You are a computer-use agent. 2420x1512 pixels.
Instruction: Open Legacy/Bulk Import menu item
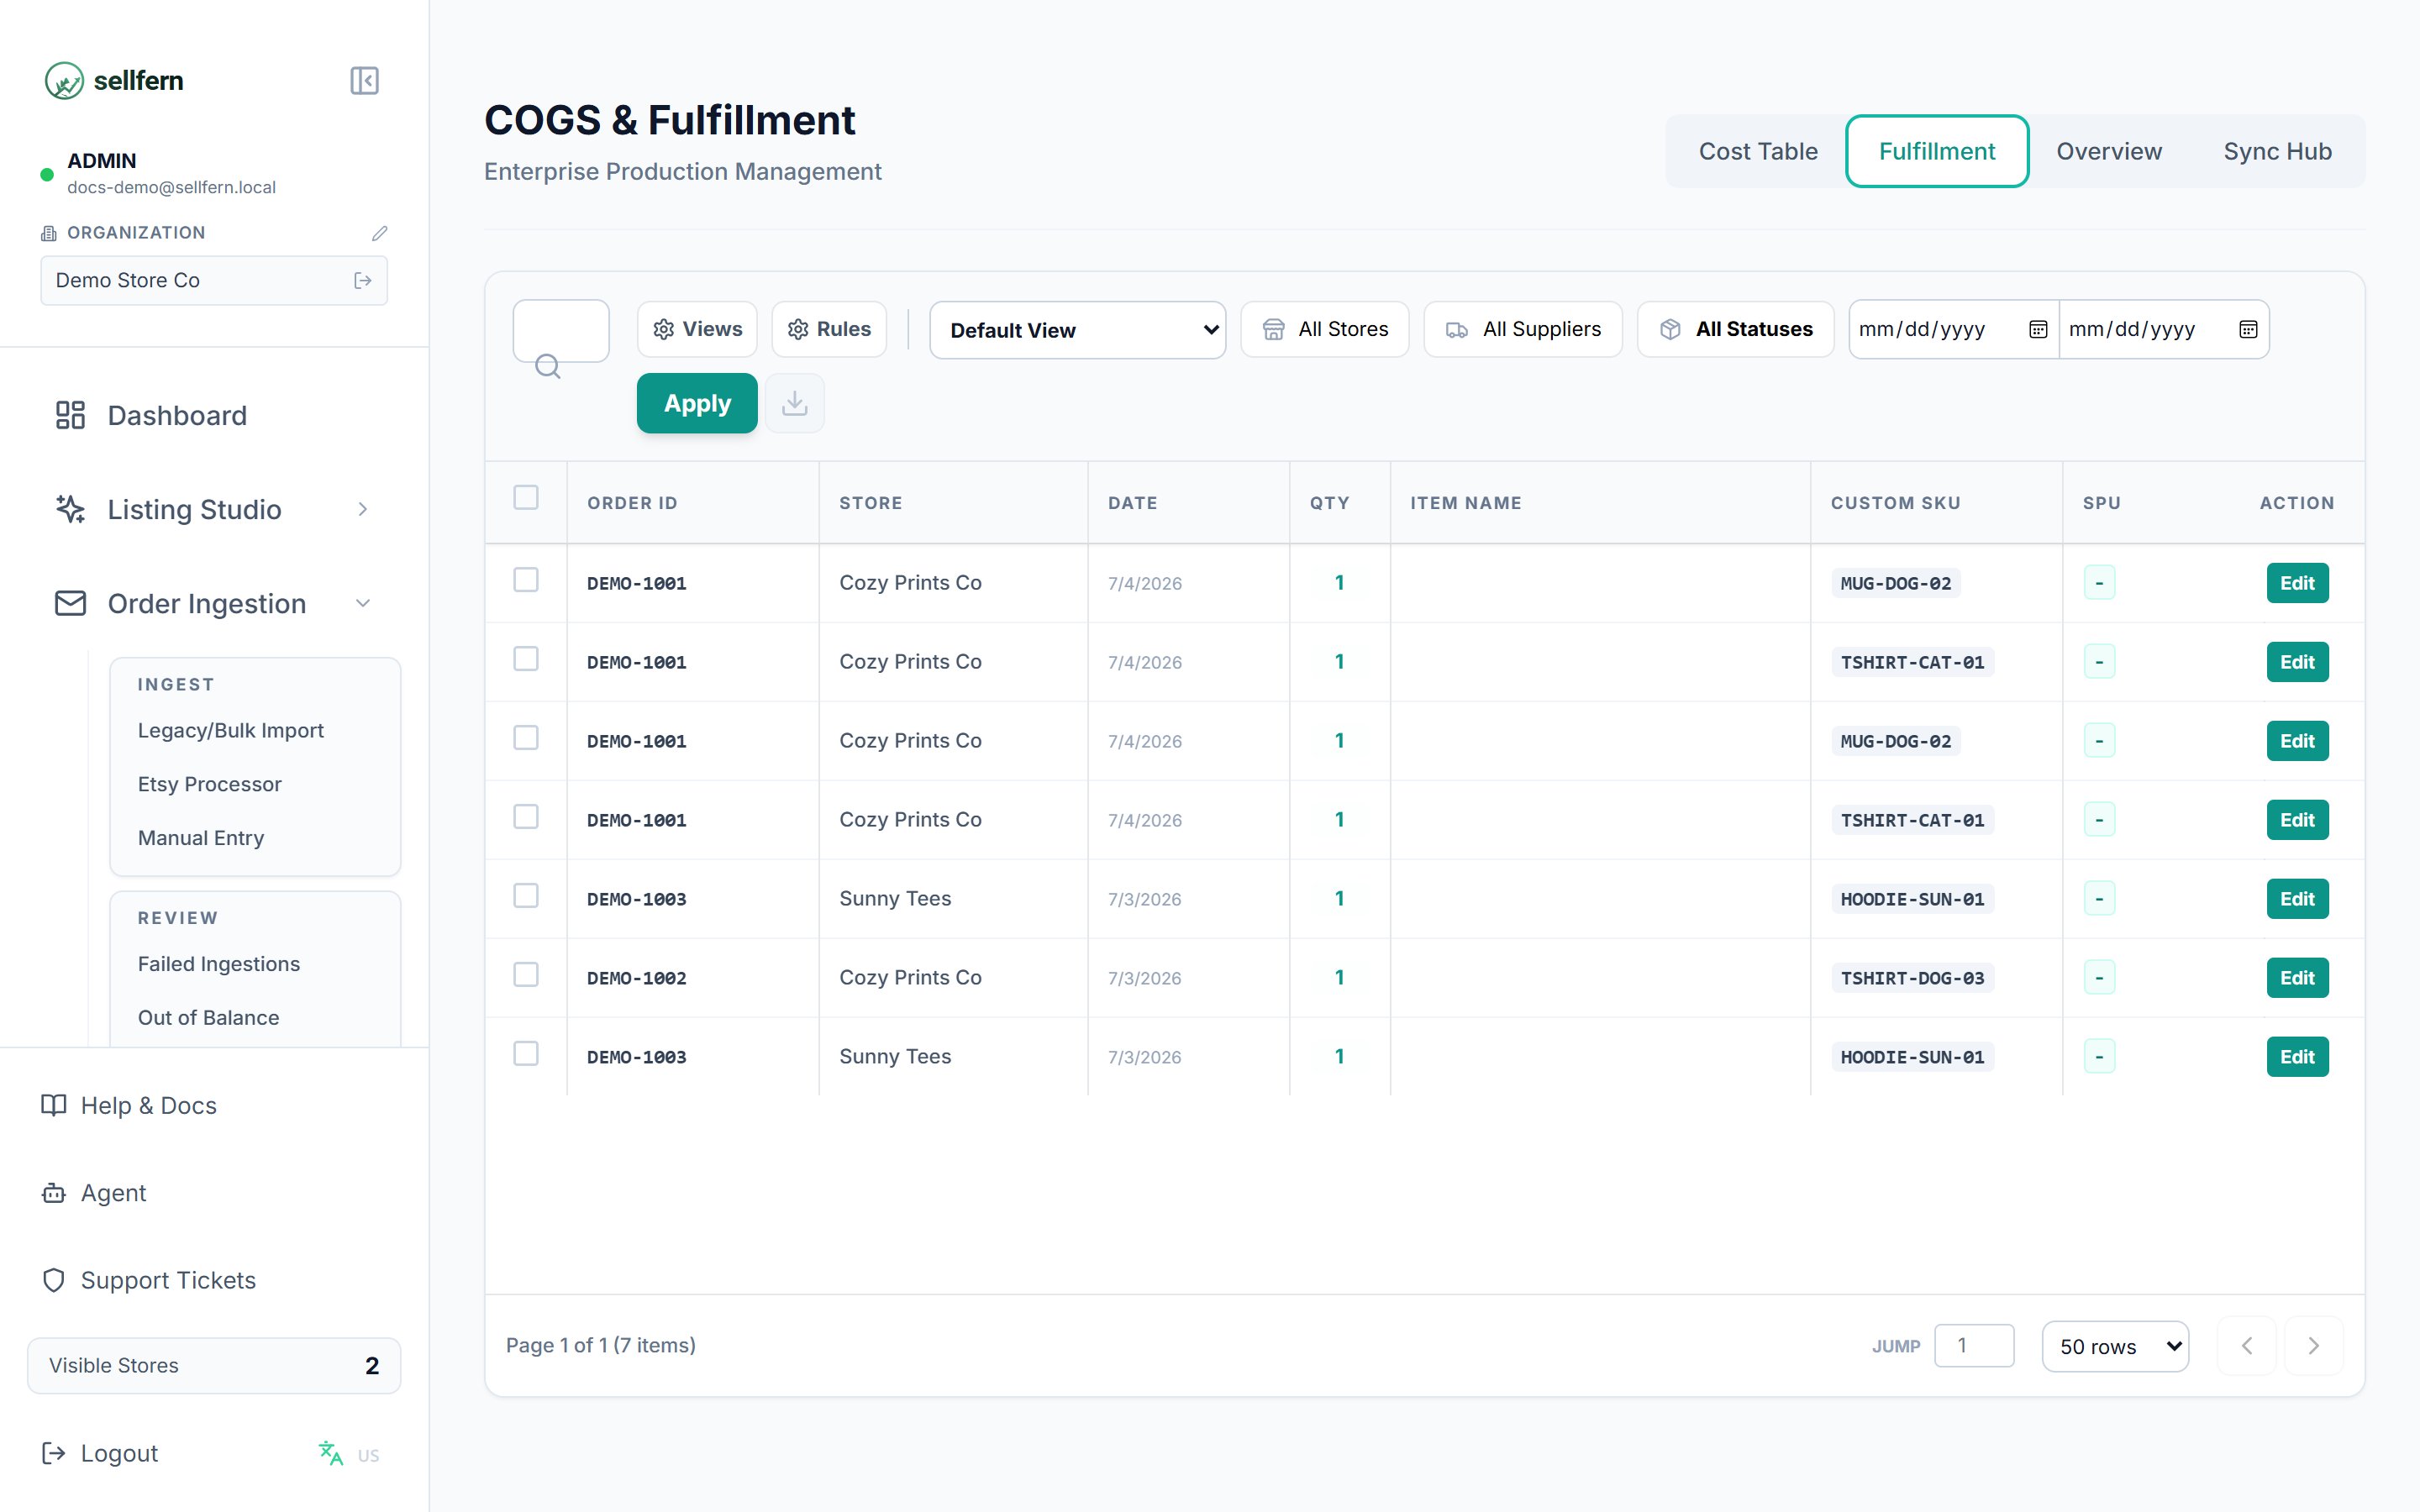tap(231, 731)
